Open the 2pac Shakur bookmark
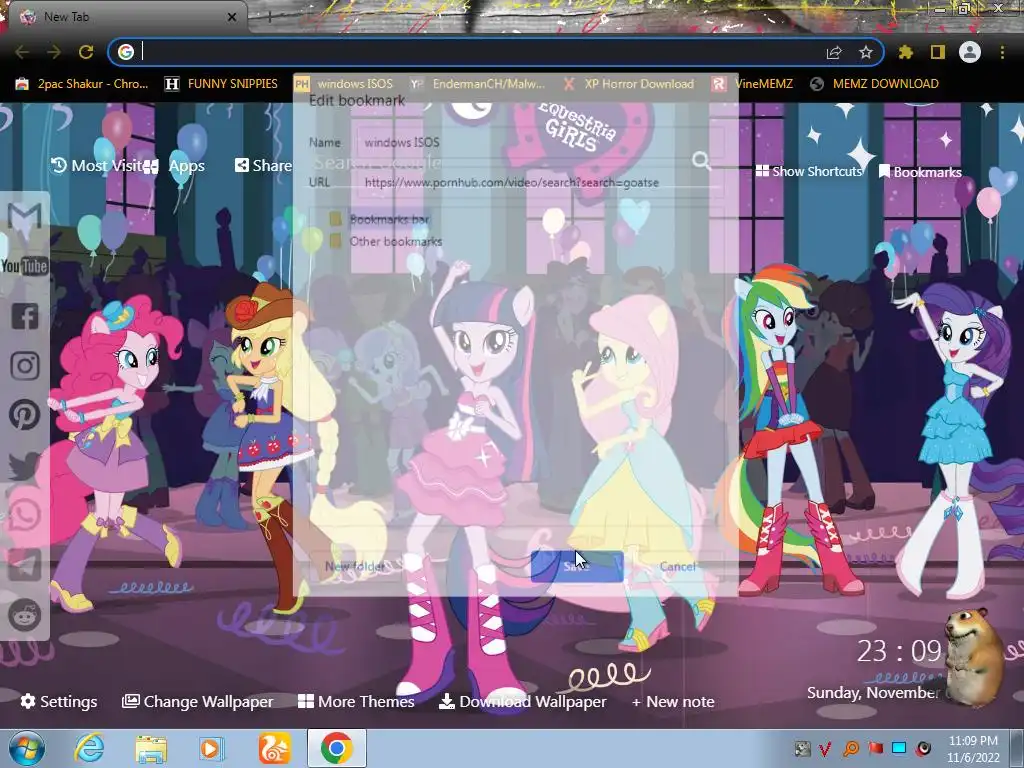This screenshot has width=1024, height=768. (x=82, y=84)
